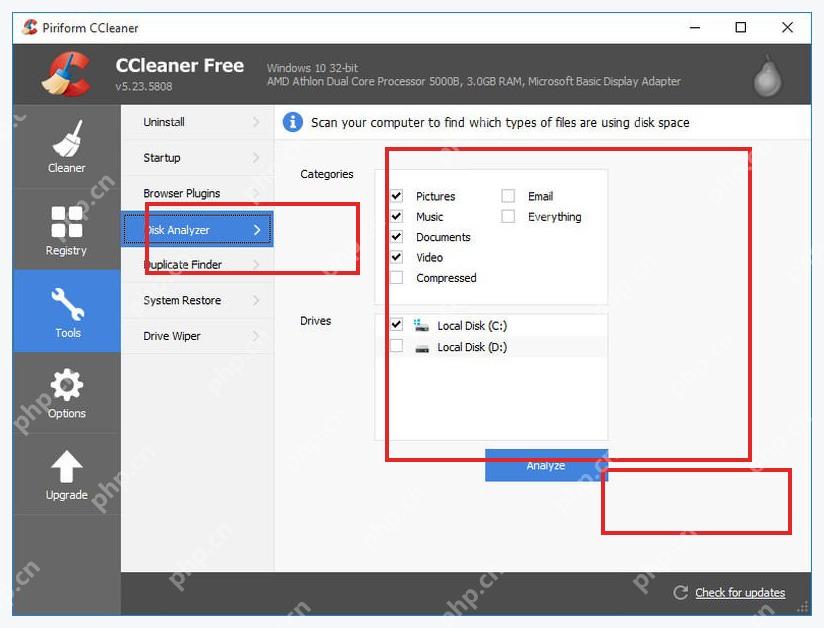This screenshot has width=824, height=628.
Task: Click the chevron next to Drive Wiper
Action: [256, 336]
